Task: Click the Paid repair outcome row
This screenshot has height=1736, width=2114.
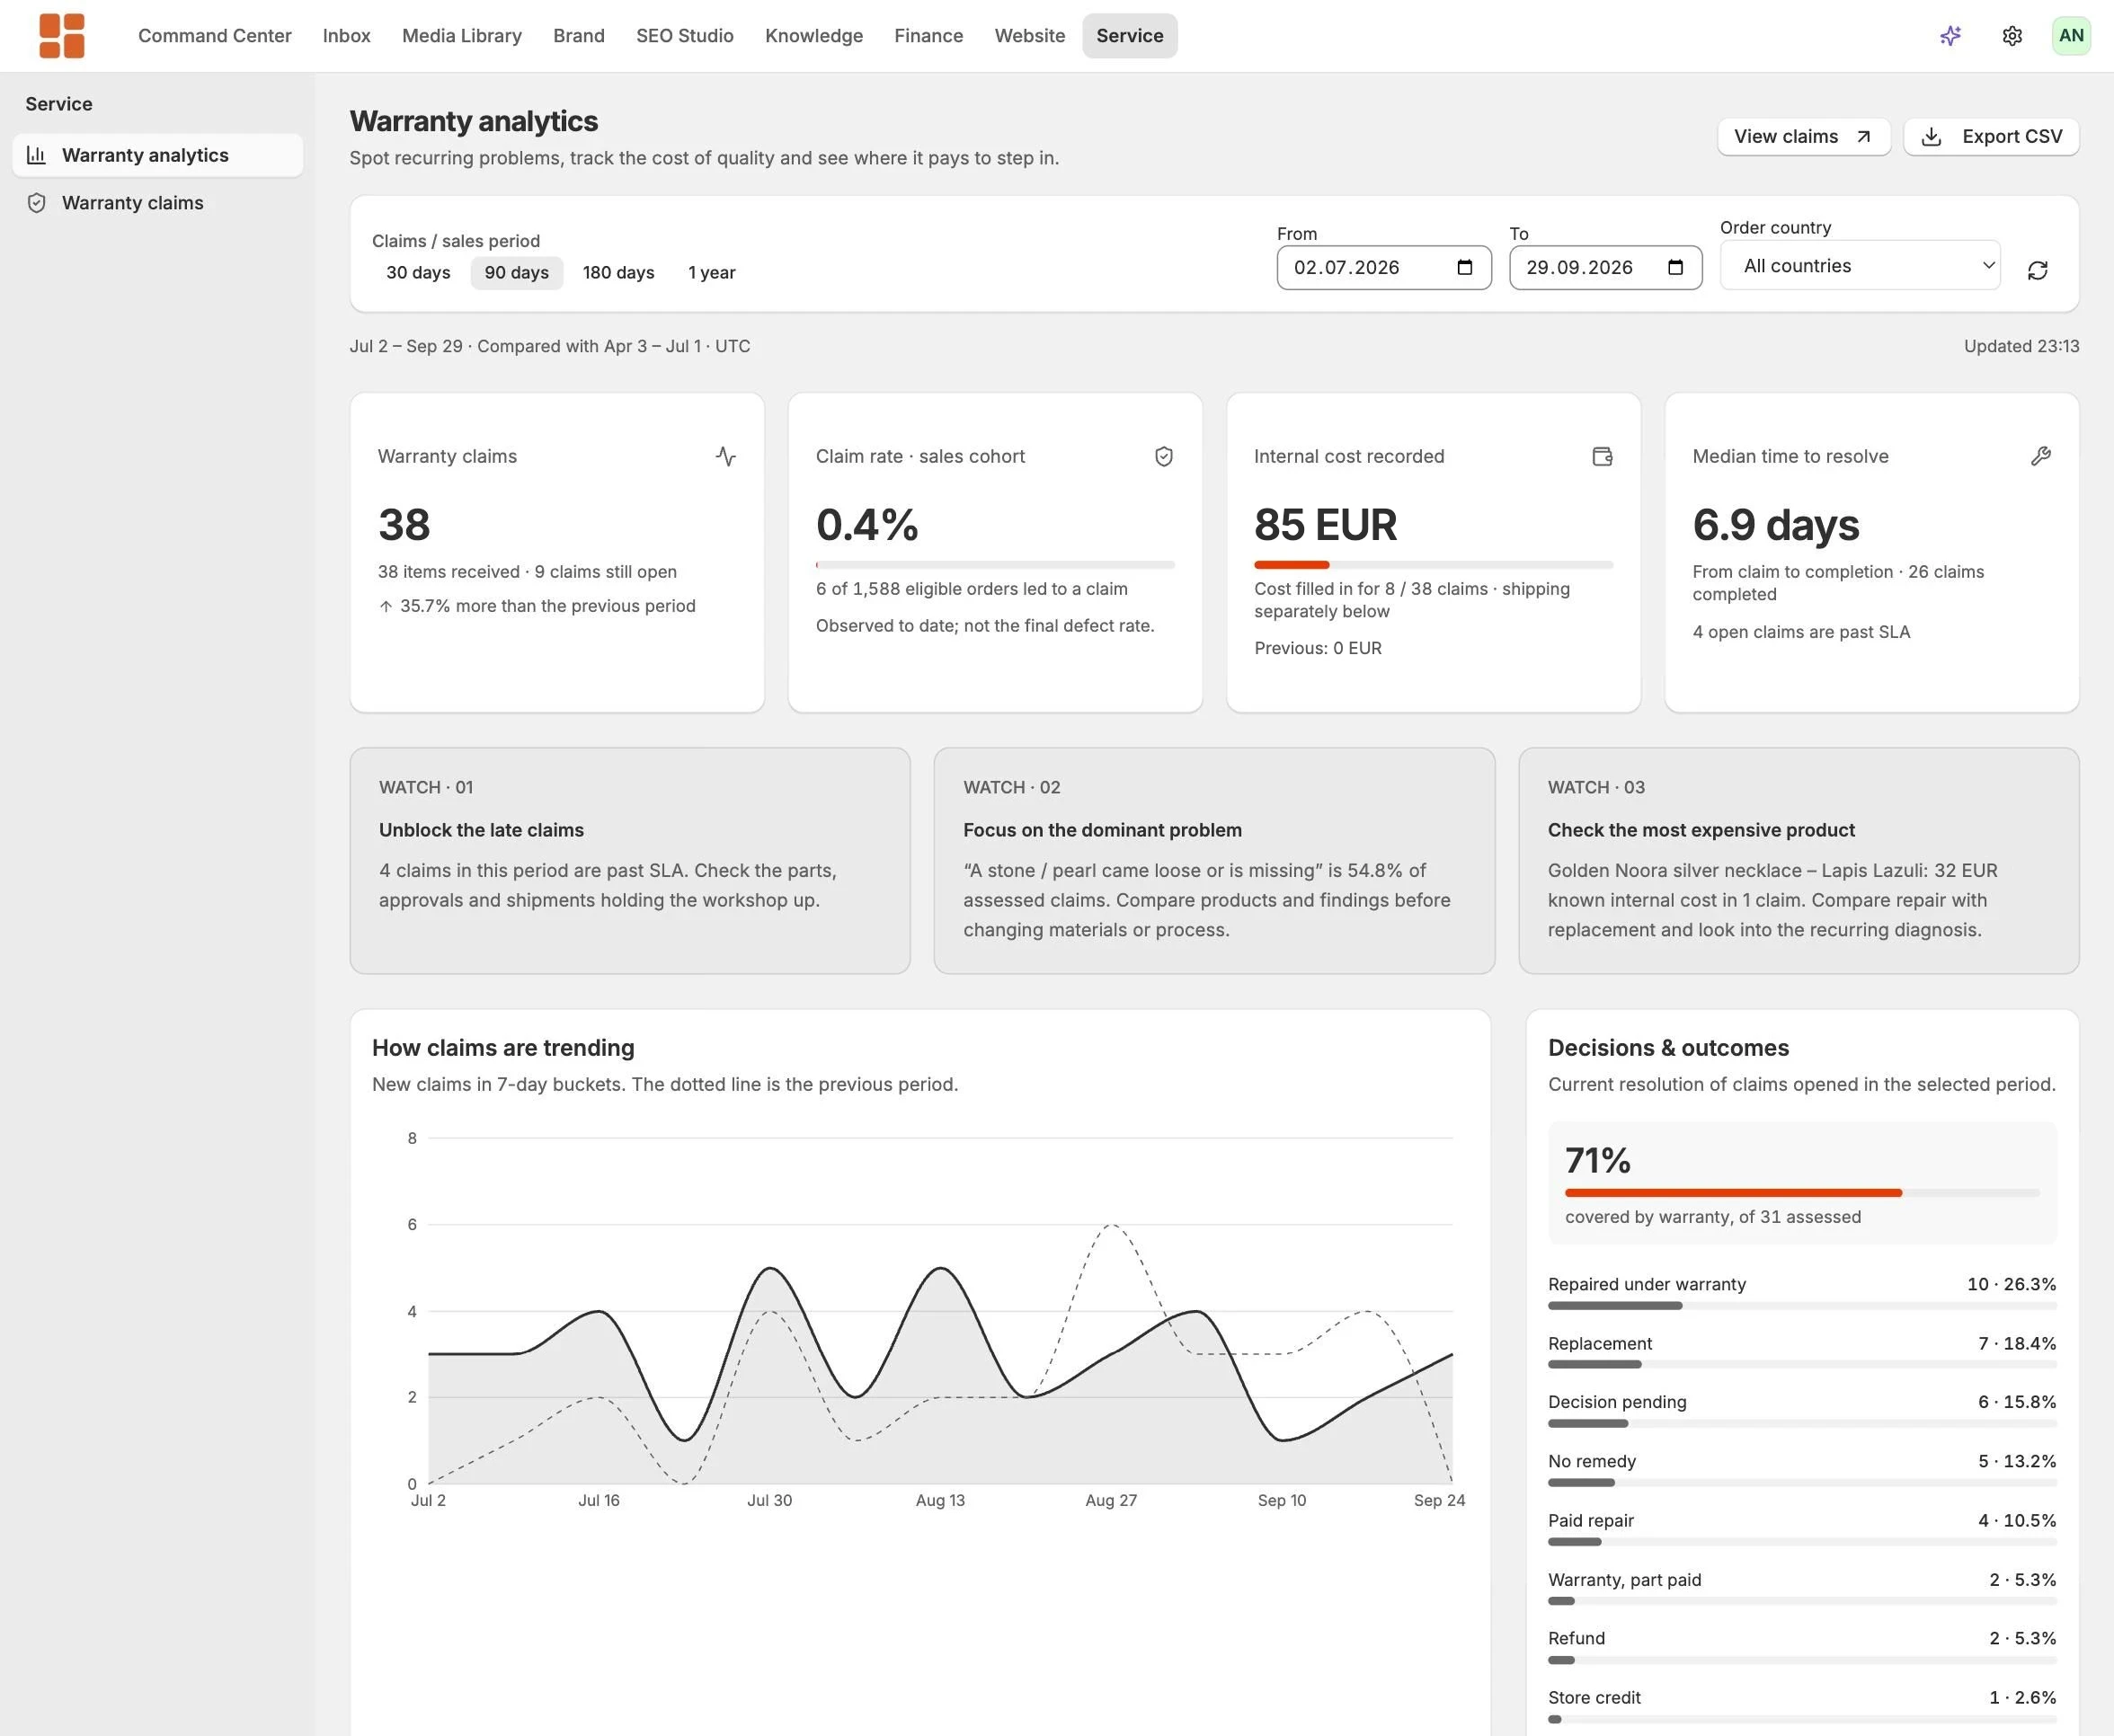Action: point(1802,1529)
